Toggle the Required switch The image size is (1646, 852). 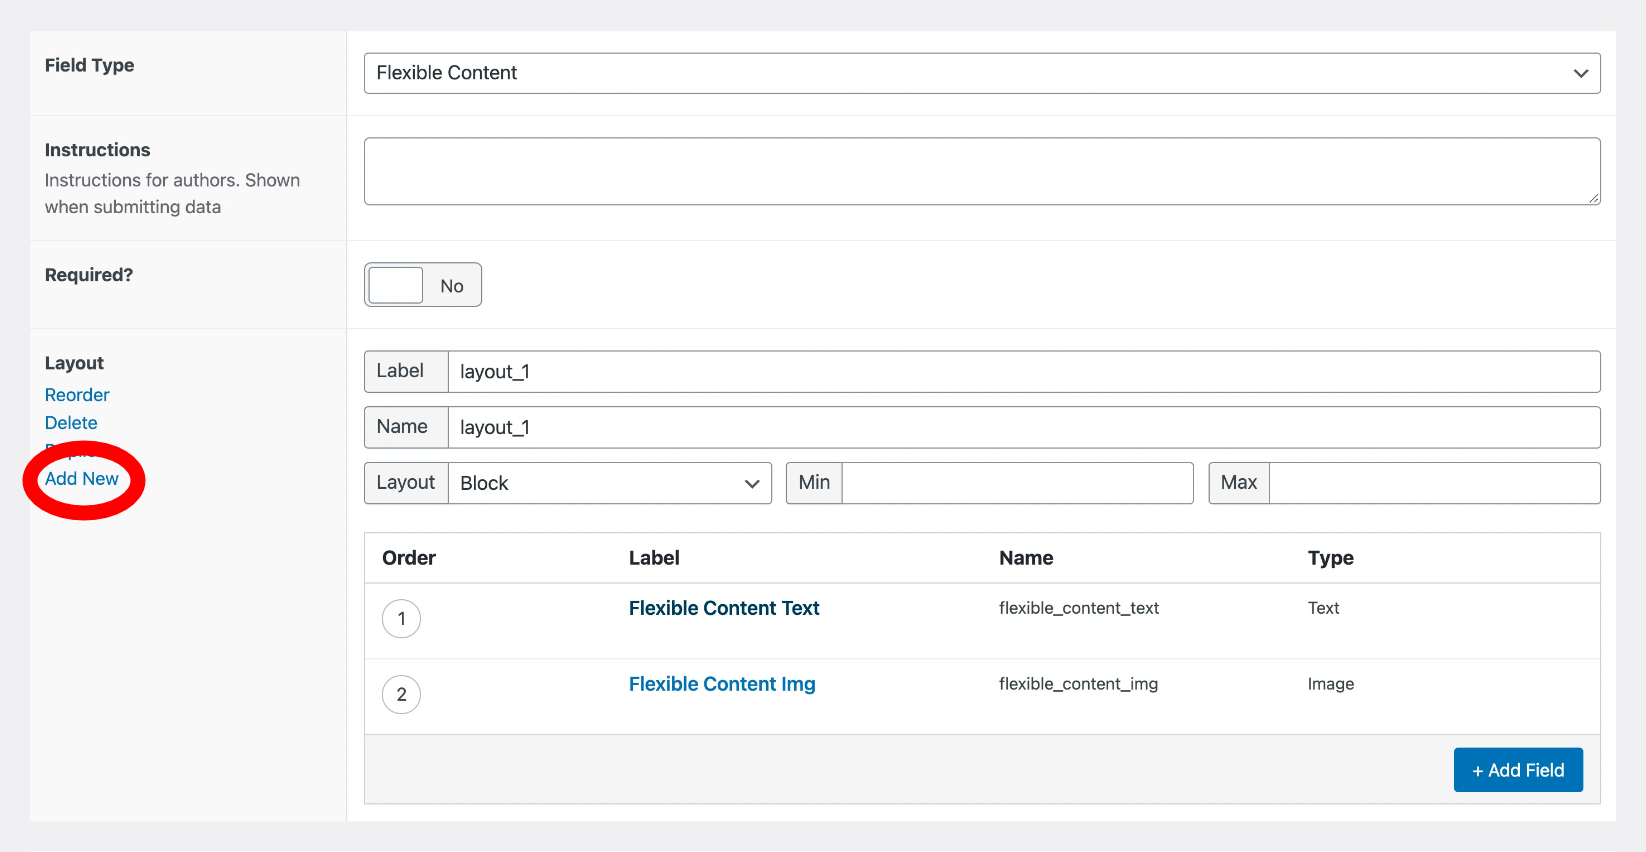(422, 285)
